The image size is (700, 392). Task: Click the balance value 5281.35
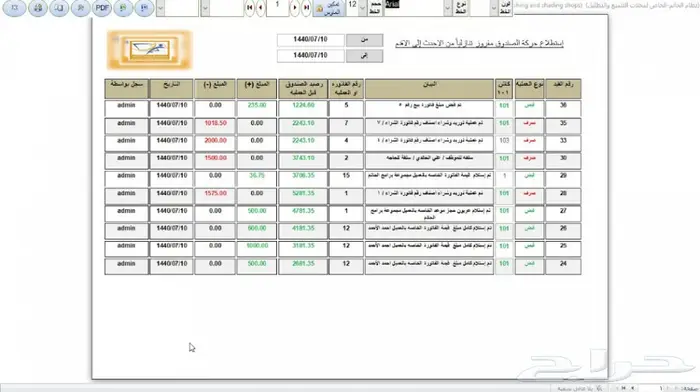pyautogui.click(x=303, y=193)
